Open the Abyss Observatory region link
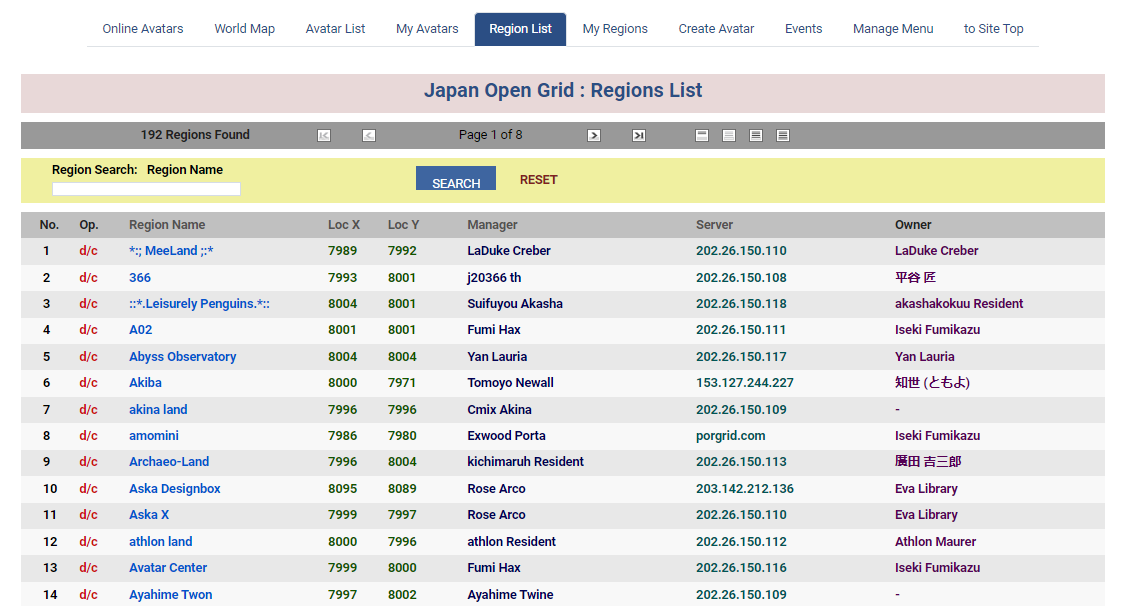Screen dimensions: 1132x606 pyautogui.click(x=182, y=357)
